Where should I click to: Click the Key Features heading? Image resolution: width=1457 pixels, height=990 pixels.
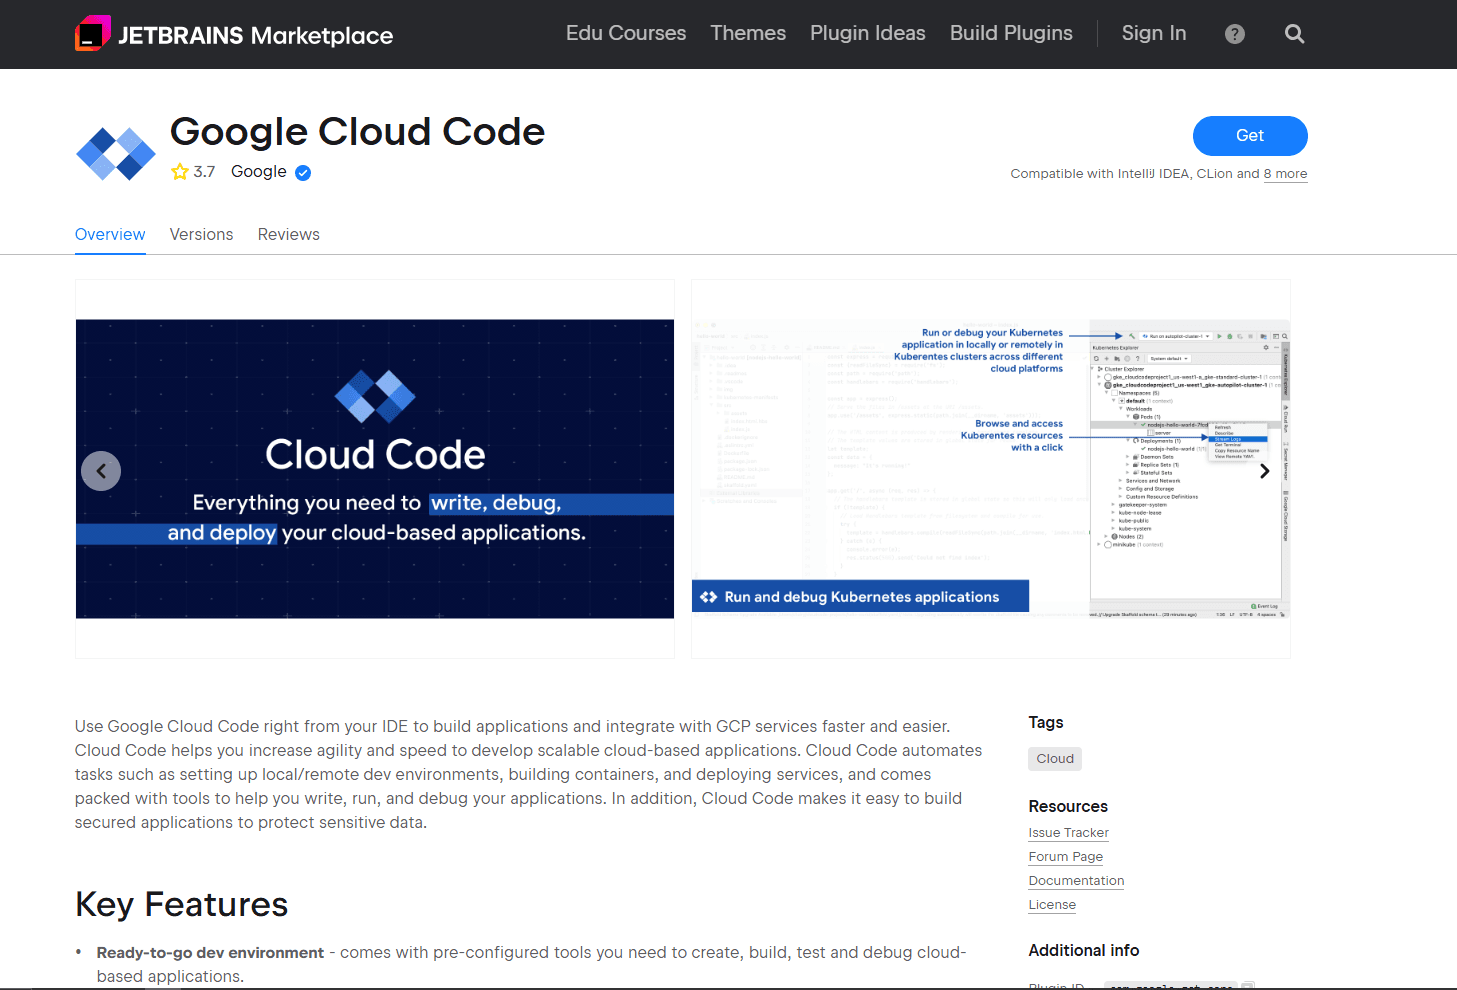182,904
